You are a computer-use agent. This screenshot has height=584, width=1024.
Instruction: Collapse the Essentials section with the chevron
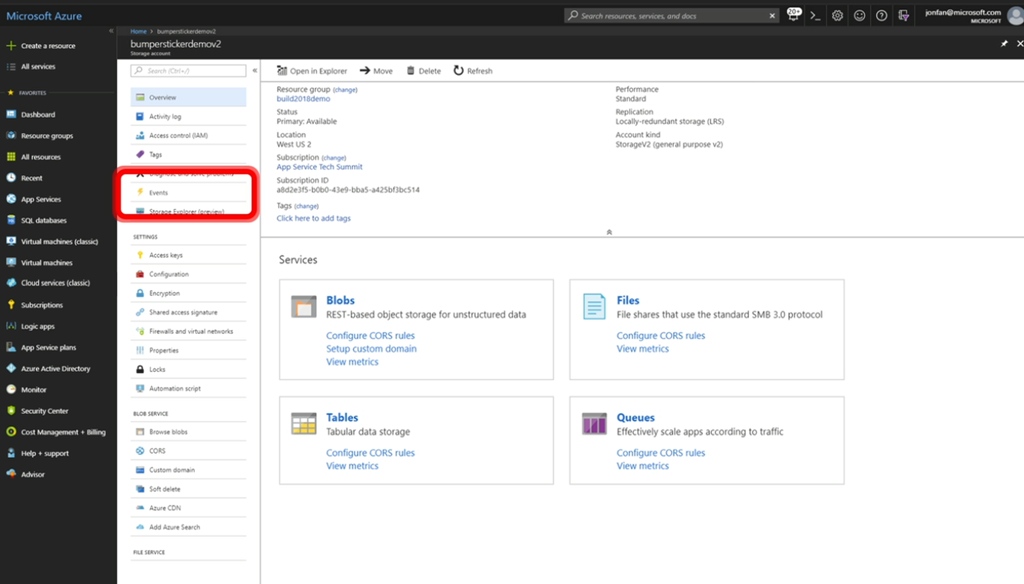tap(609, 231)
